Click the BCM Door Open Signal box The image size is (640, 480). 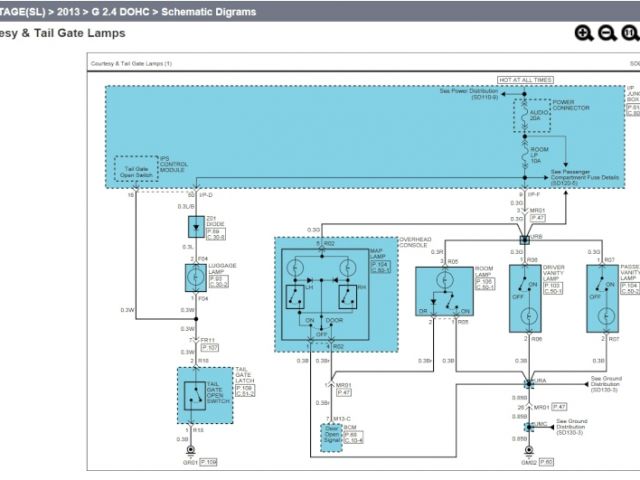[325, 431]
